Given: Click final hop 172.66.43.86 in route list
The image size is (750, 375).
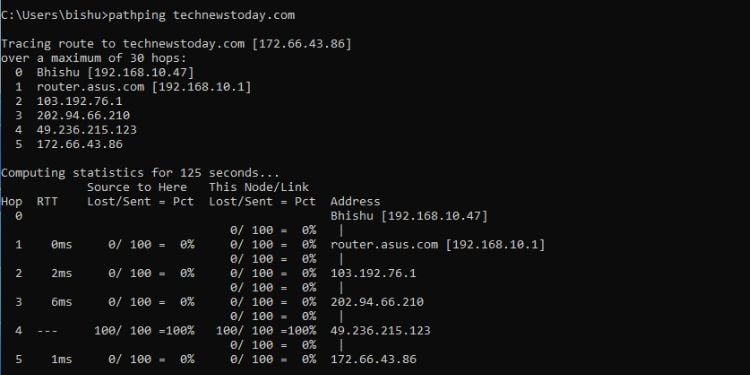Looking at the screenshot, I should click(79, 144).
